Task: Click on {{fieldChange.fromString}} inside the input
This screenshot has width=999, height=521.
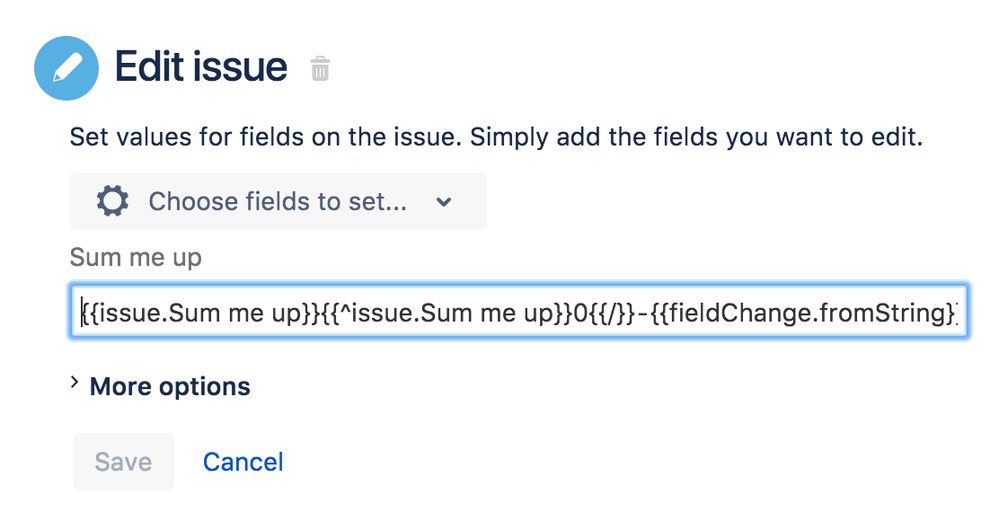Action: pos(805,313)
